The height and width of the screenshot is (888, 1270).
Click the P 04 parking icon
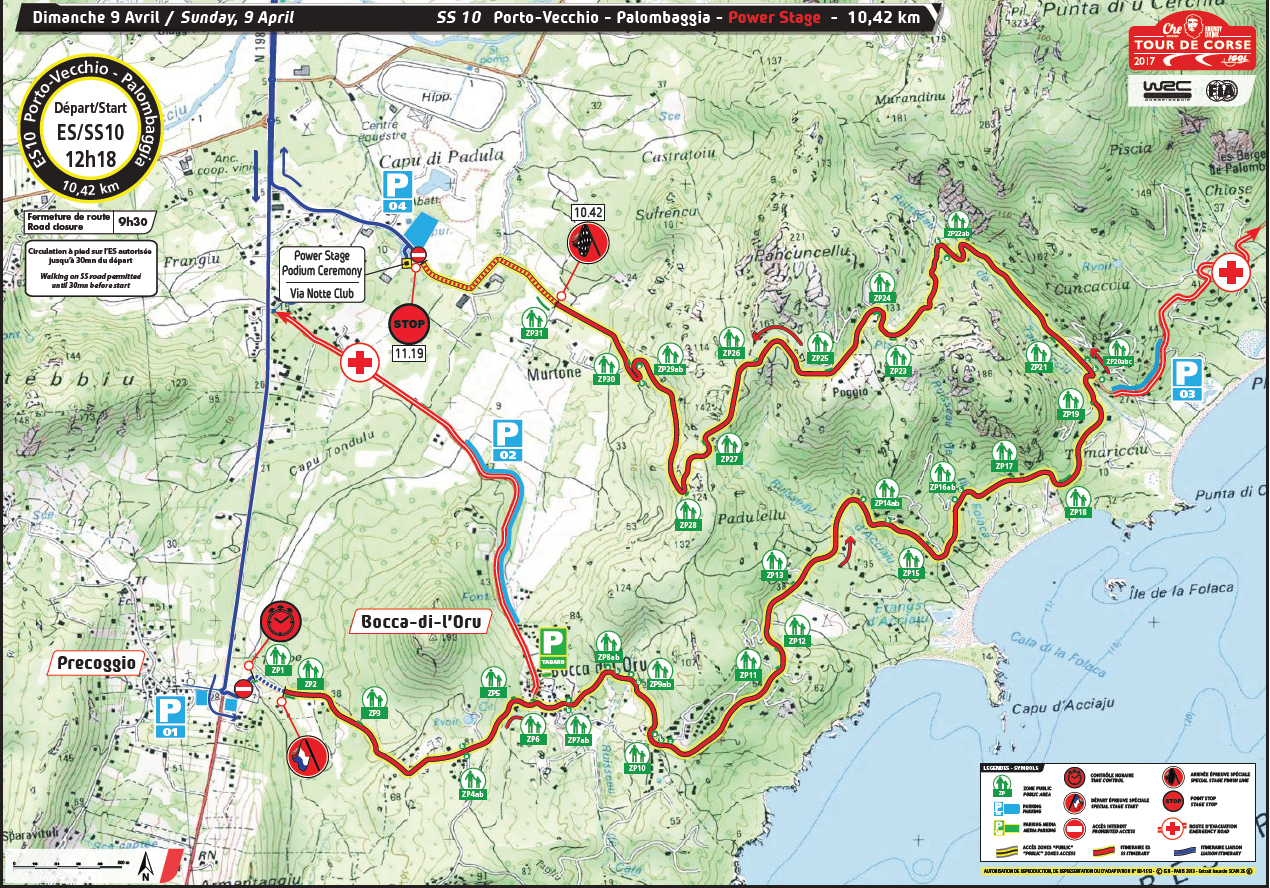click(398, 189)
